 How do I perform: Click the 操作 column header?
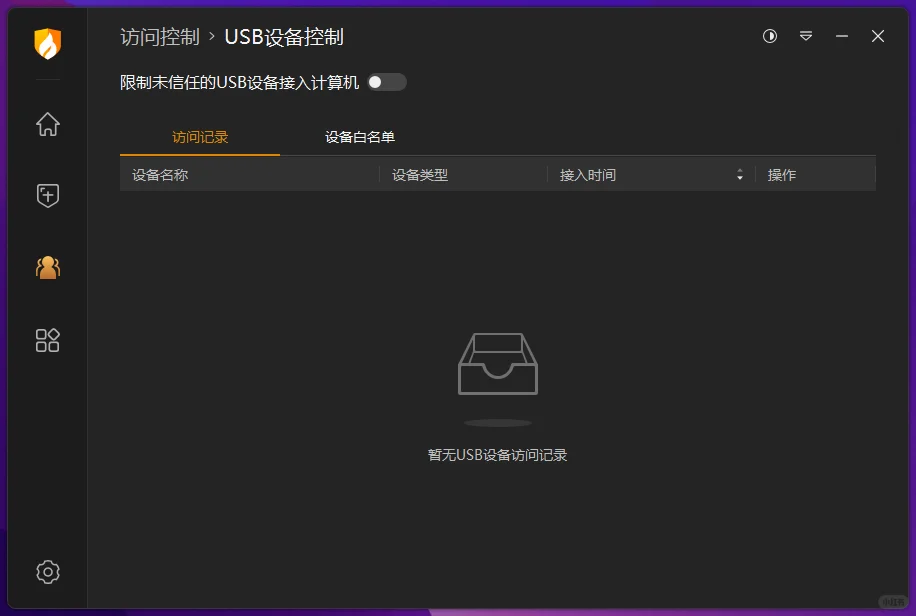coord(781,174)
